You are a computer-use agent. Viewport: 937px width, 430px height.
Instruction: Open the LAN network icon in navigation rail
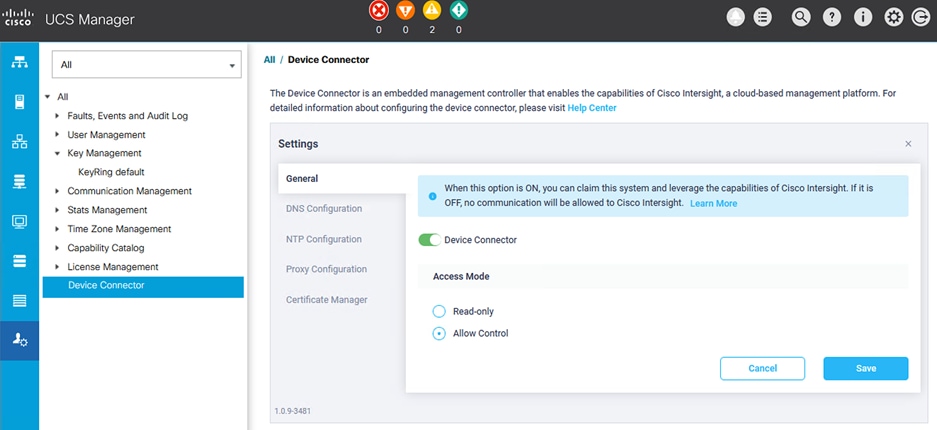19,141
